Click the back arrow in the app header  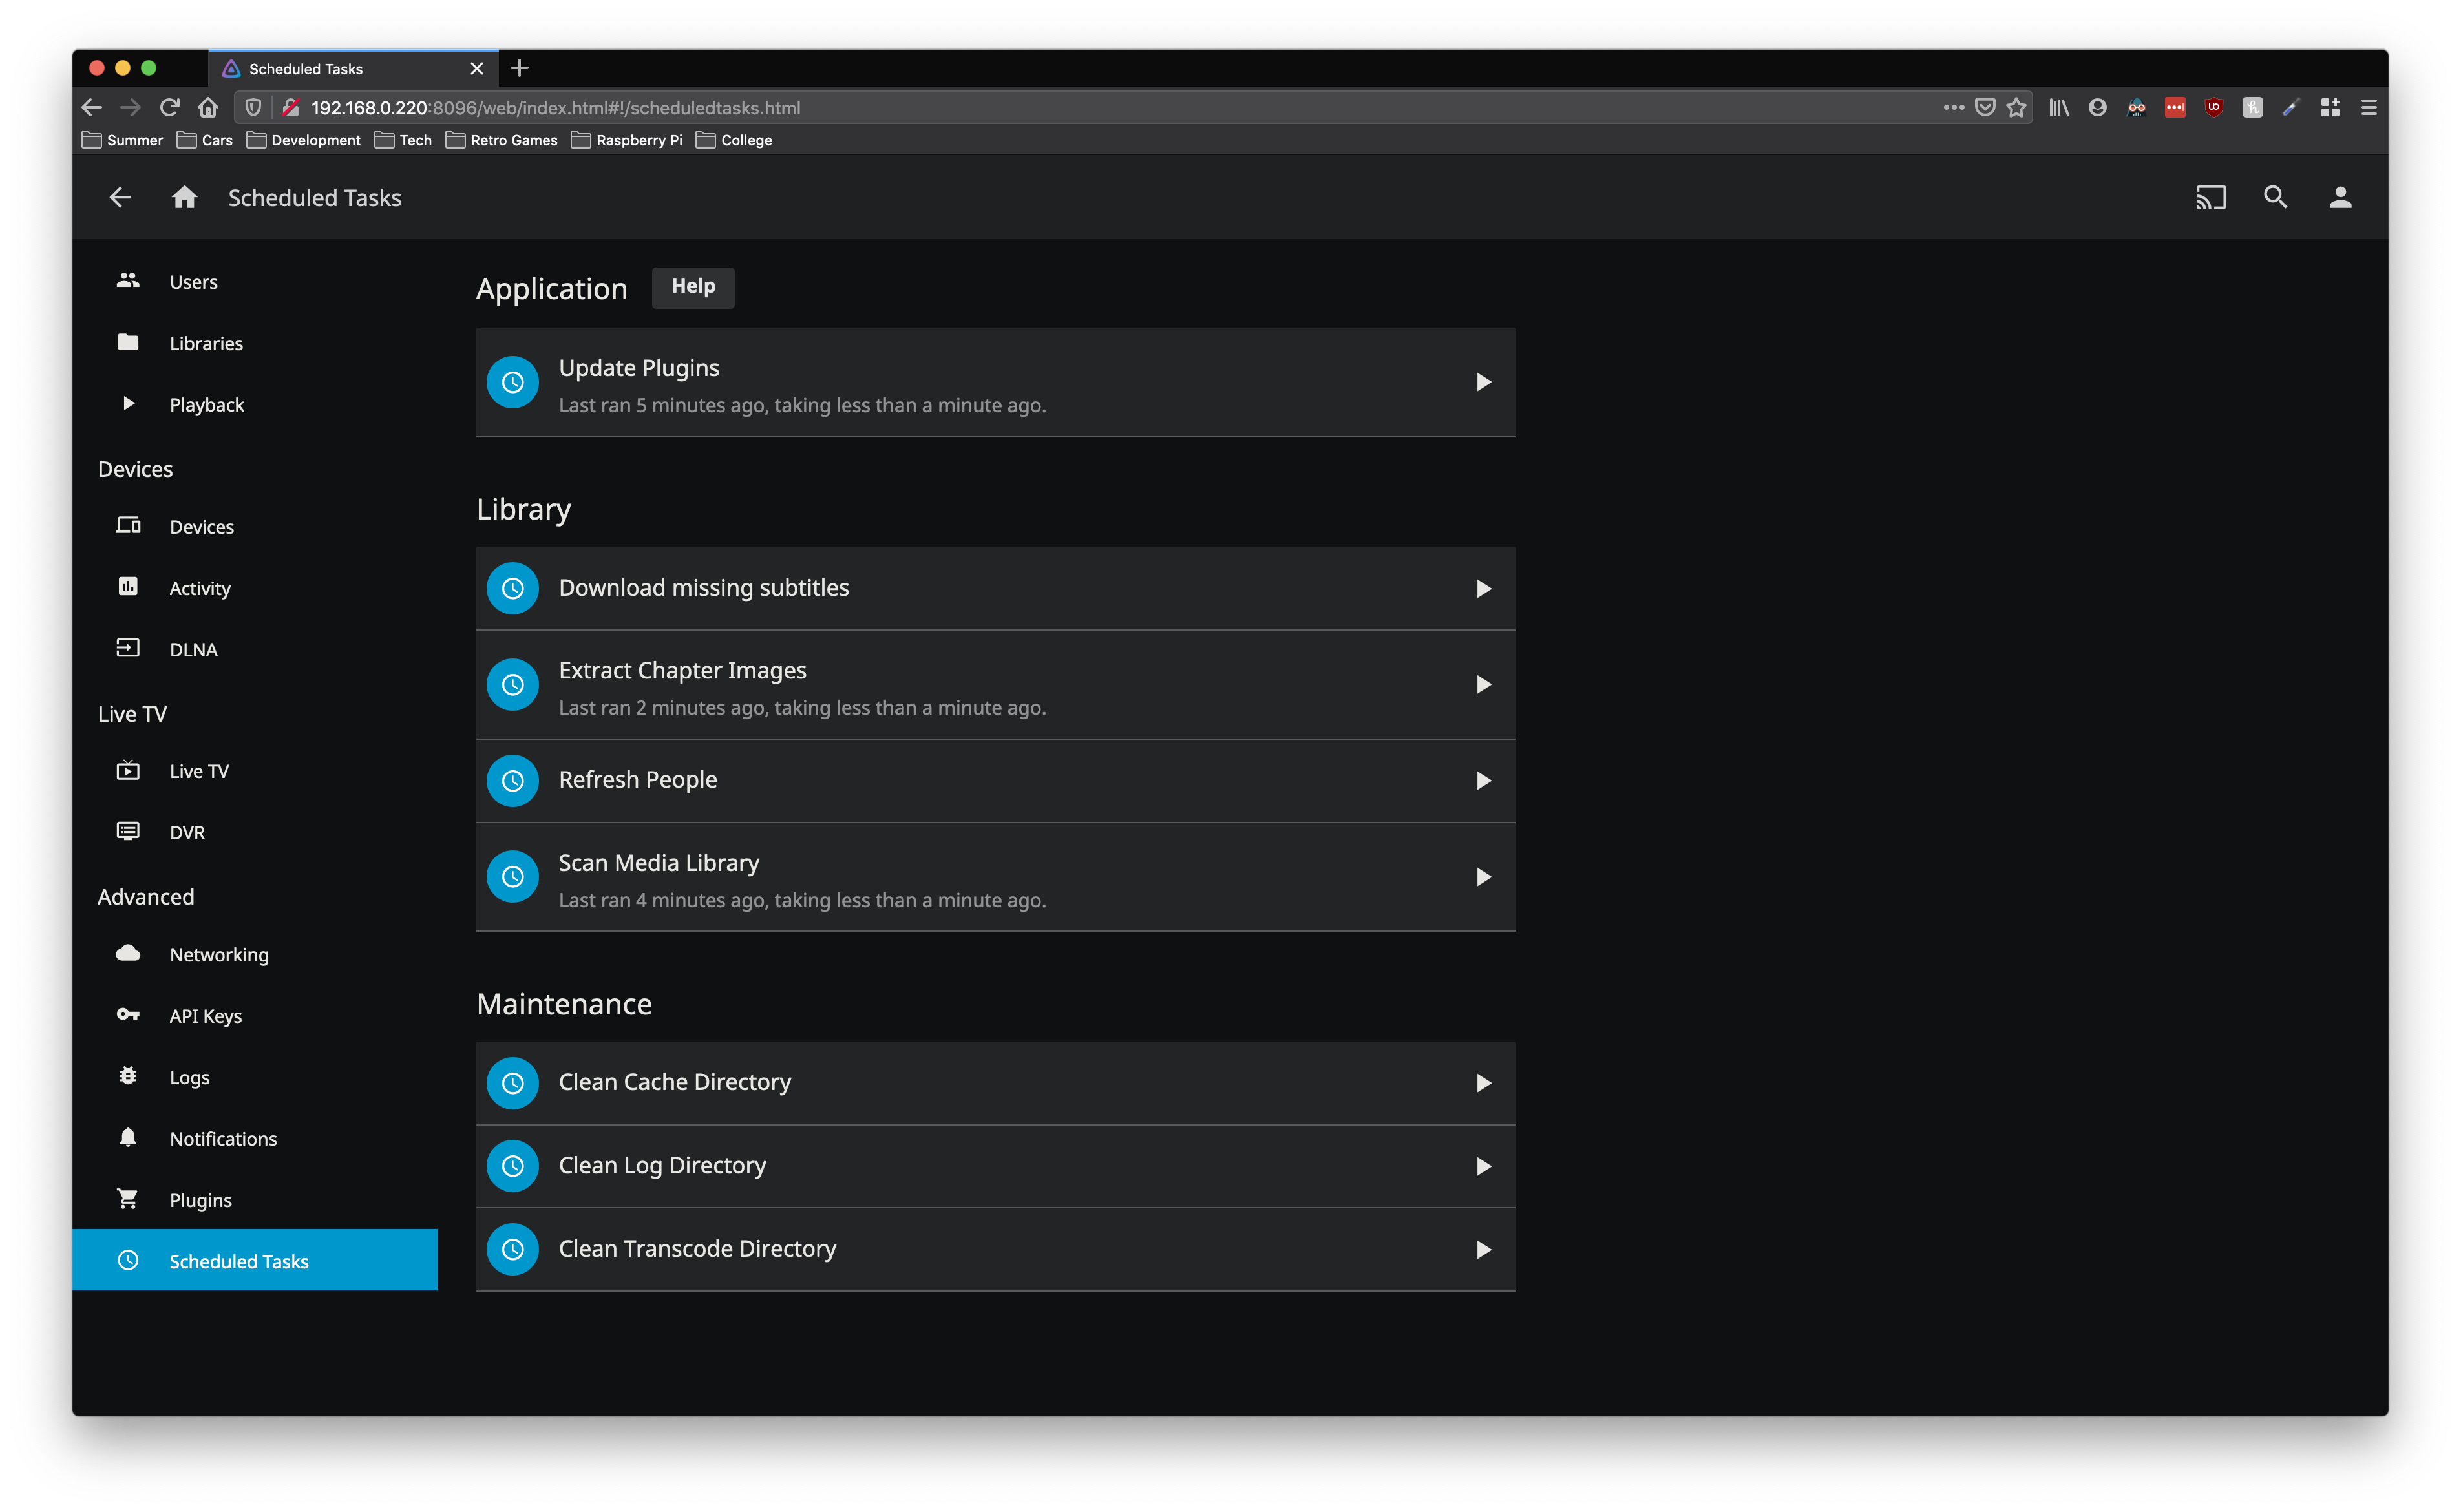119,197
